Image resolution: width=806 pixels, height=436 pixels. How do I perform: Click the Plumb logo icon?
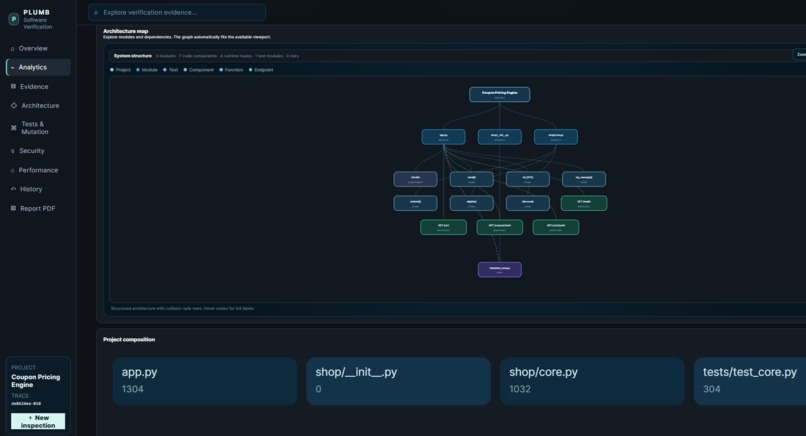click(14, 19)
